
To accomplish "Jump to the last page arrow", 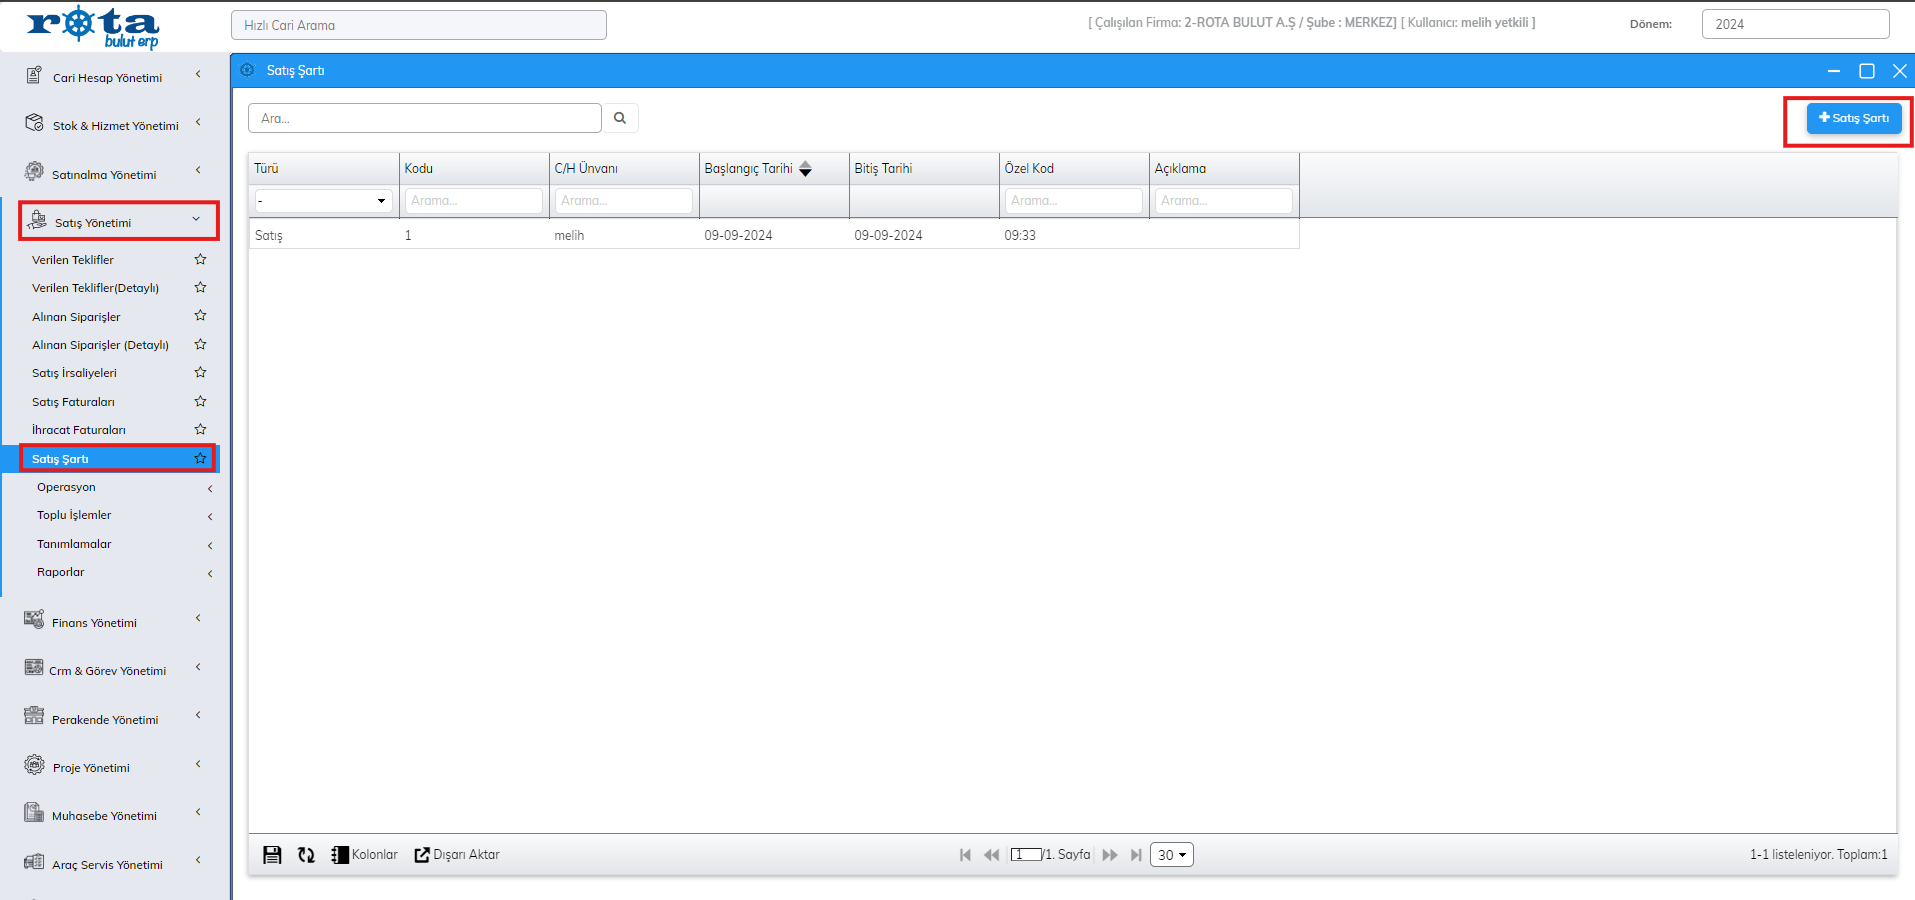I will point(1136,855).
